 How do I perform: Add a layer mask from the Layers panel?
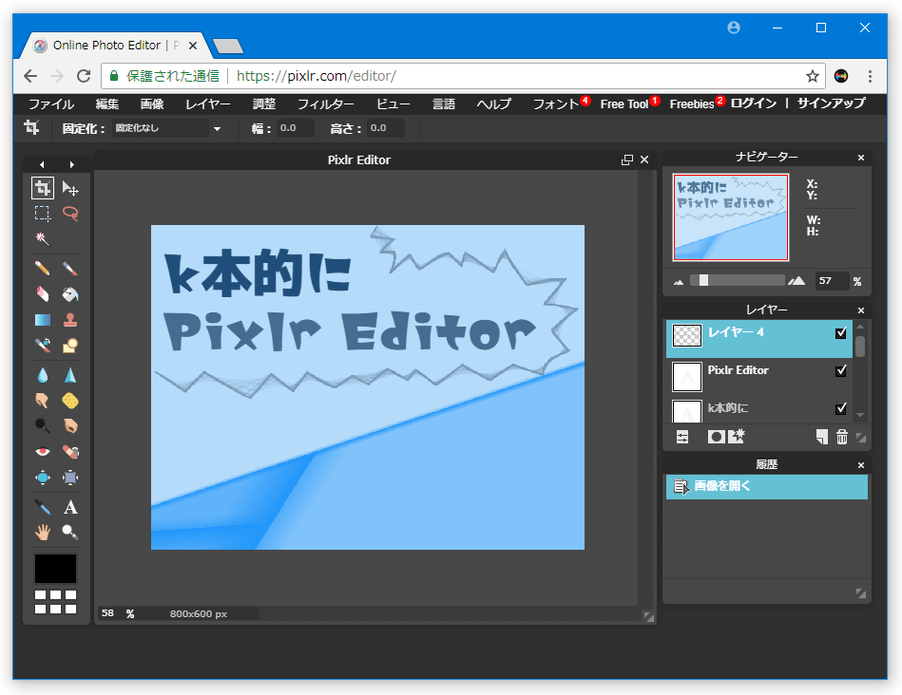tap(716, 437)
